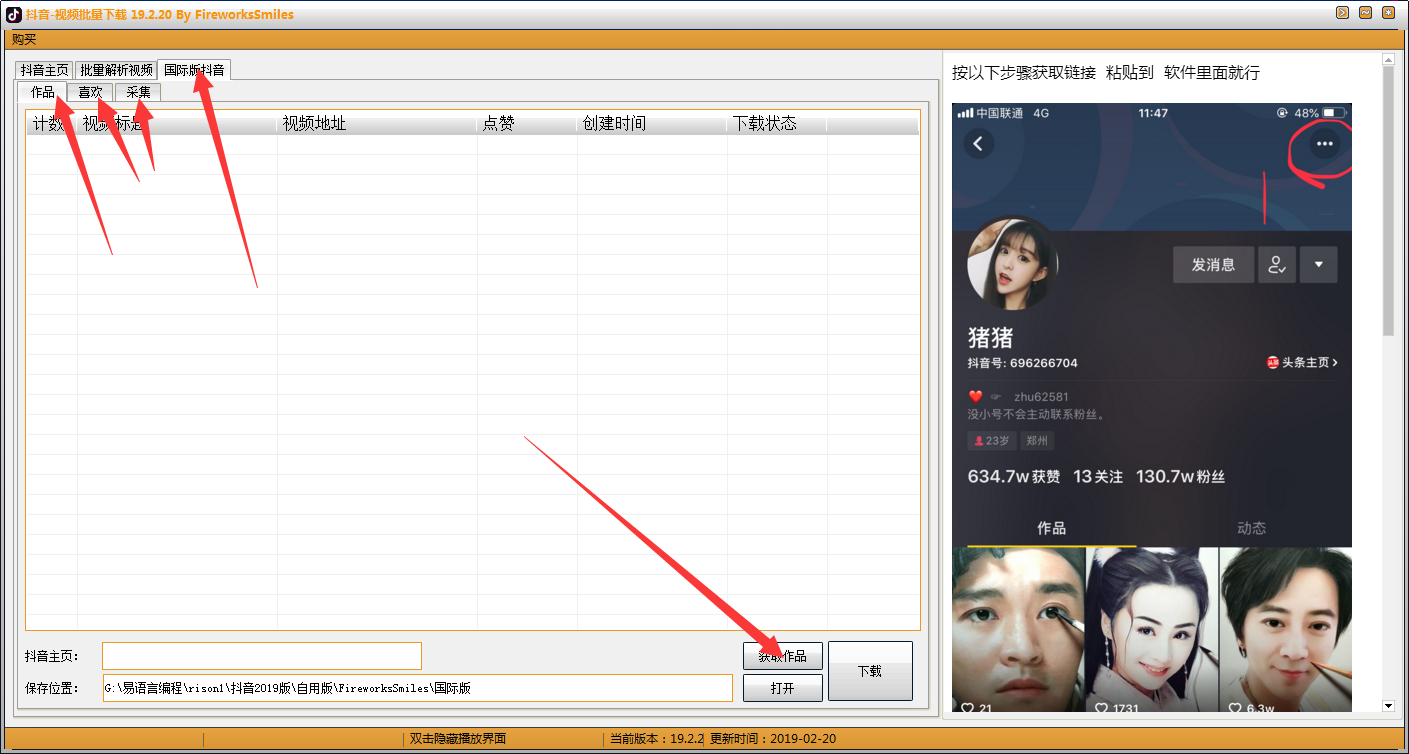This screenshot has width=1409, height=754.
Task: Open the video thumbnail with 21 likes
Action: 1018,630
